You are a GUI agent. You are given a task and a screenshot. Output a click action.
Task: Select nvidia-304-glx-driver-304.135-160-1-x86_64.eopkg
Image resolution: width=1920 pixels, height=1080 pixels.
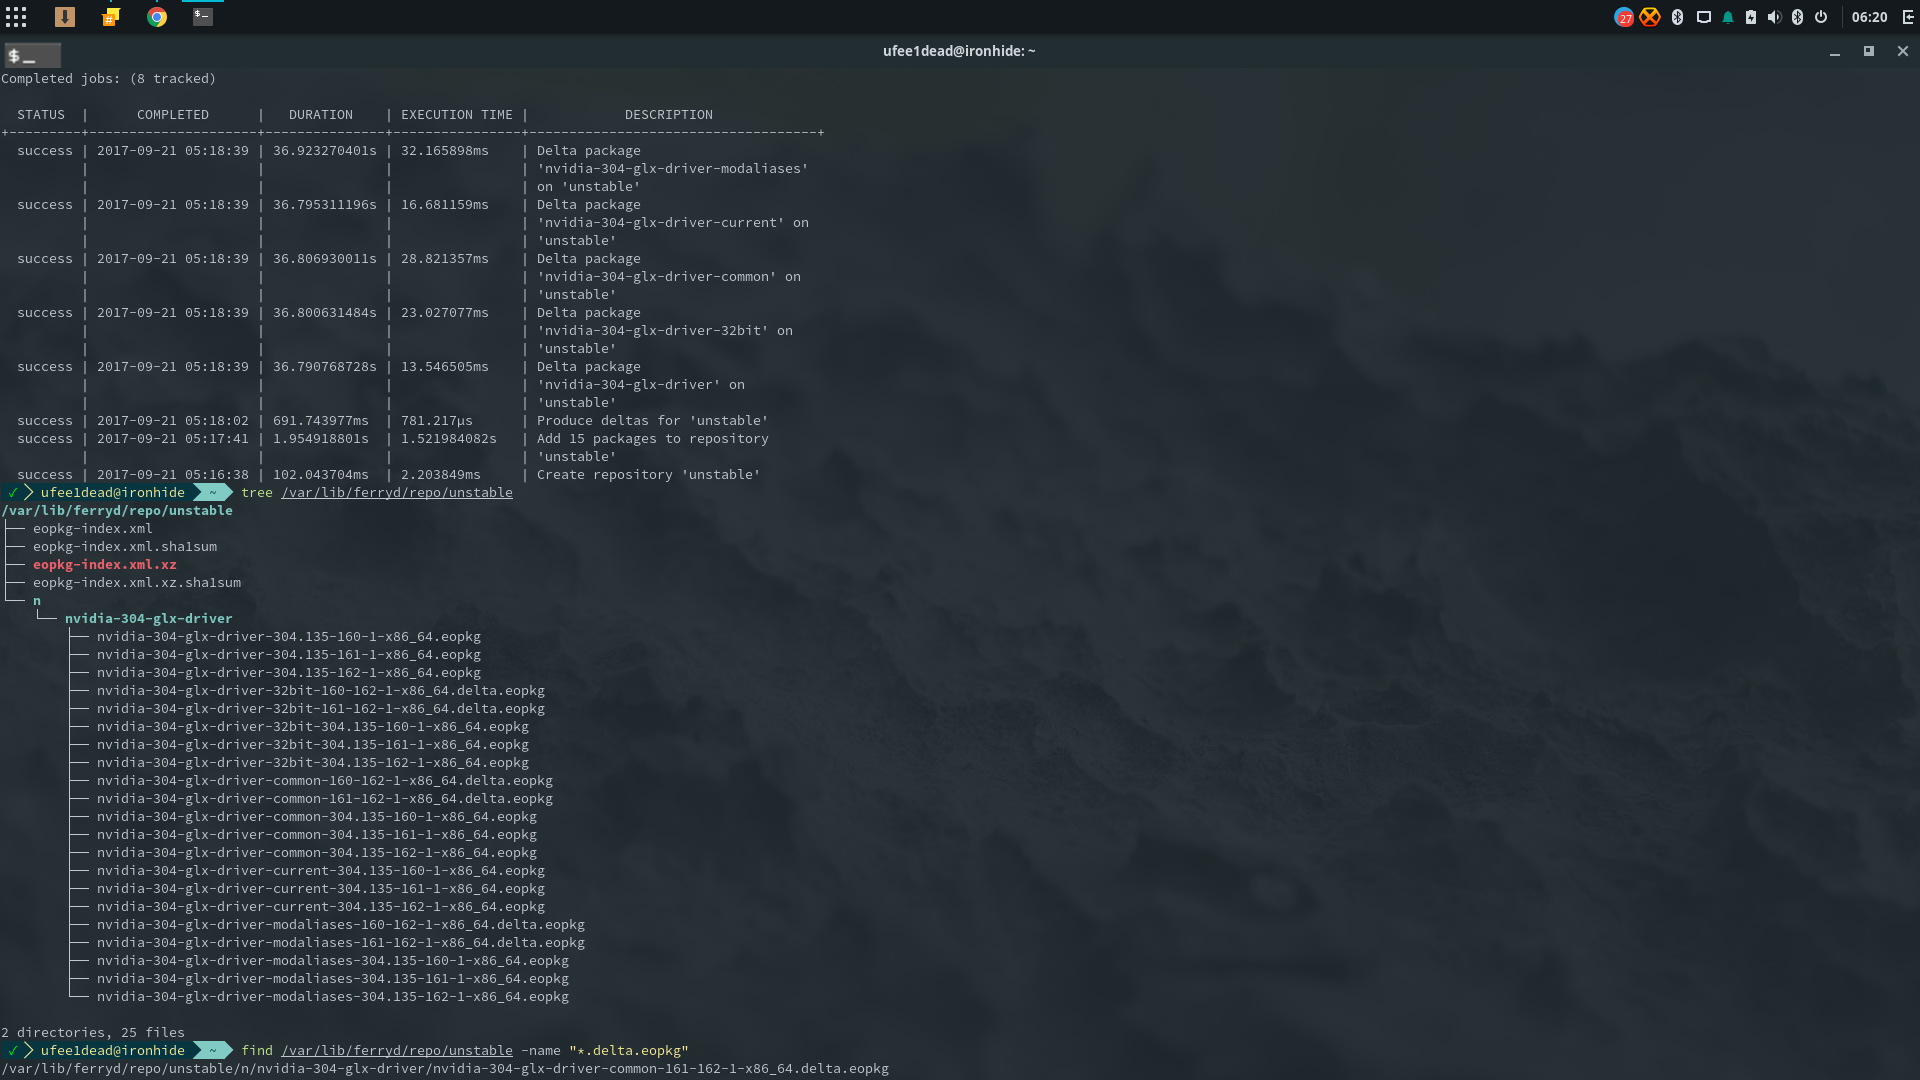[x=289, y=637]
